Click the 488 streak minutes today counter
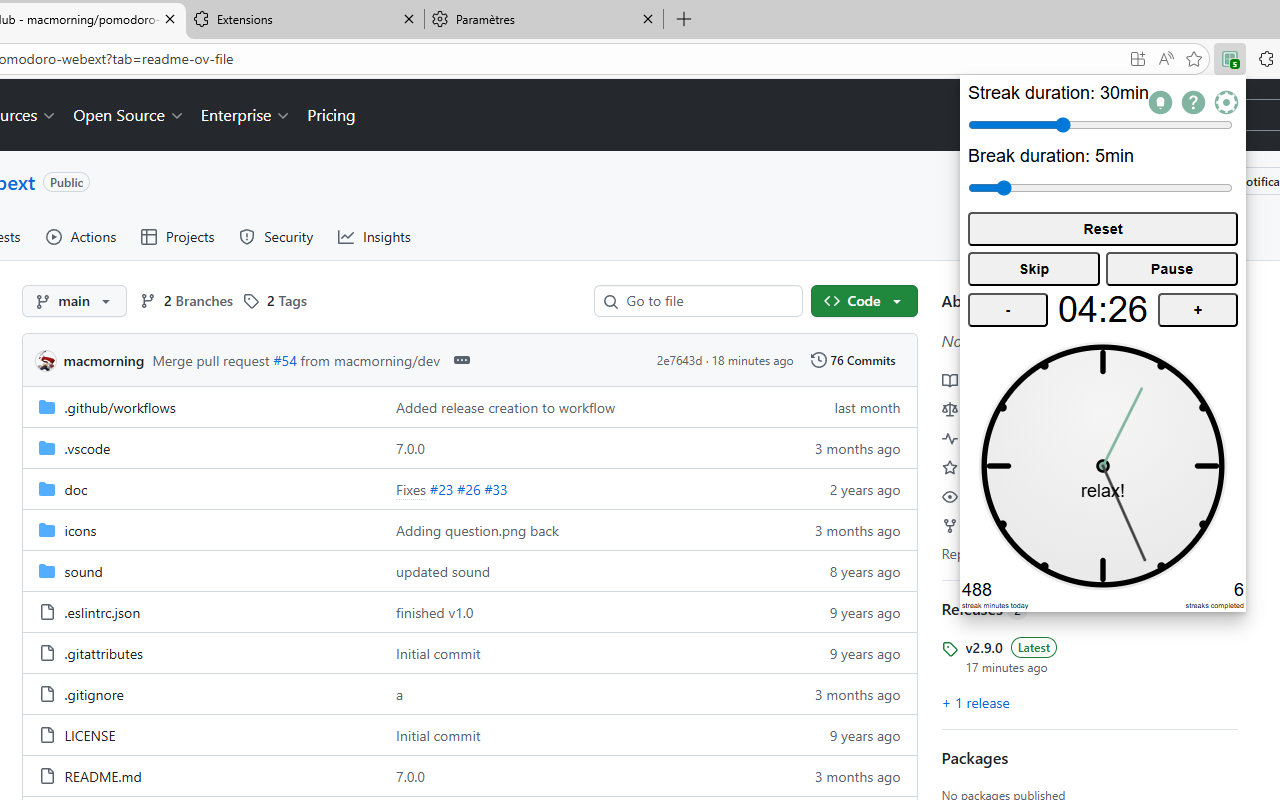The height and width of the screenshot is (800, 1280). (x=977, y=590)
